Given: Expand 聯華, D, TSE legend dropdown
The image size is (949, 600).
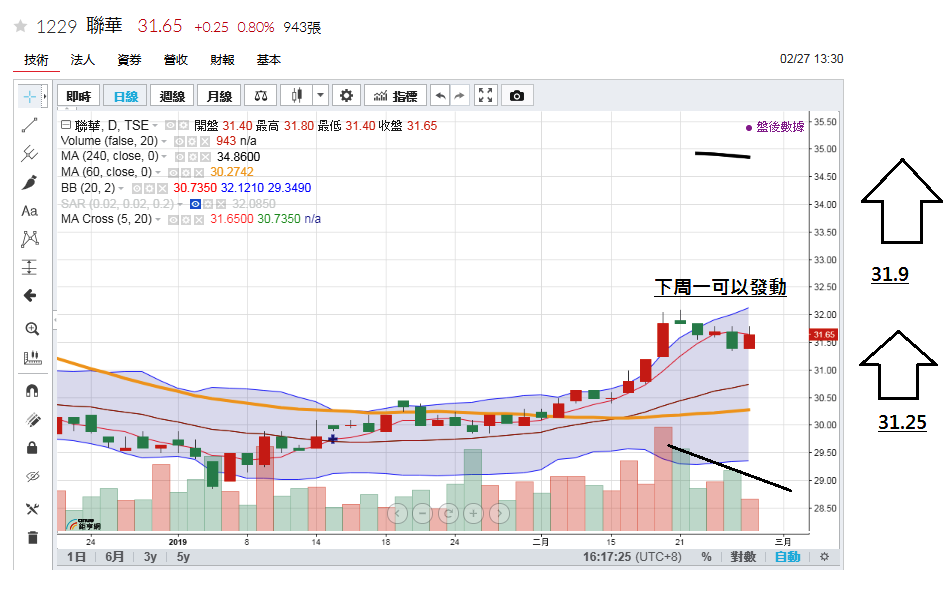Looking at the screenshot, I should 155,126.
